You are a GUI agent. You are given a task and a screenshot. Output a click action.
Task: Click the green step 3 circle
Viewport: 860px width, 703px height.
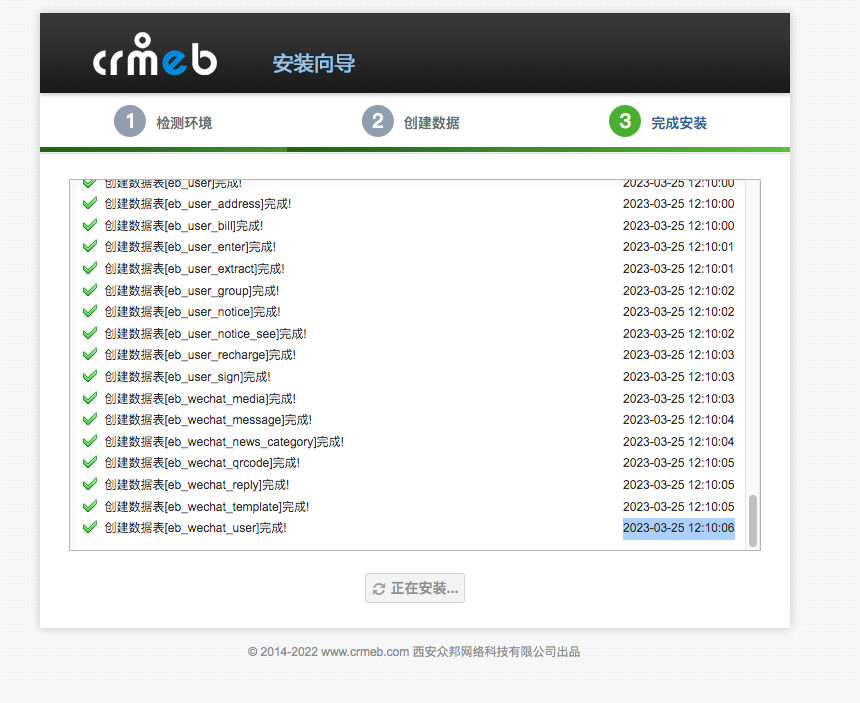tap(625, 121)
